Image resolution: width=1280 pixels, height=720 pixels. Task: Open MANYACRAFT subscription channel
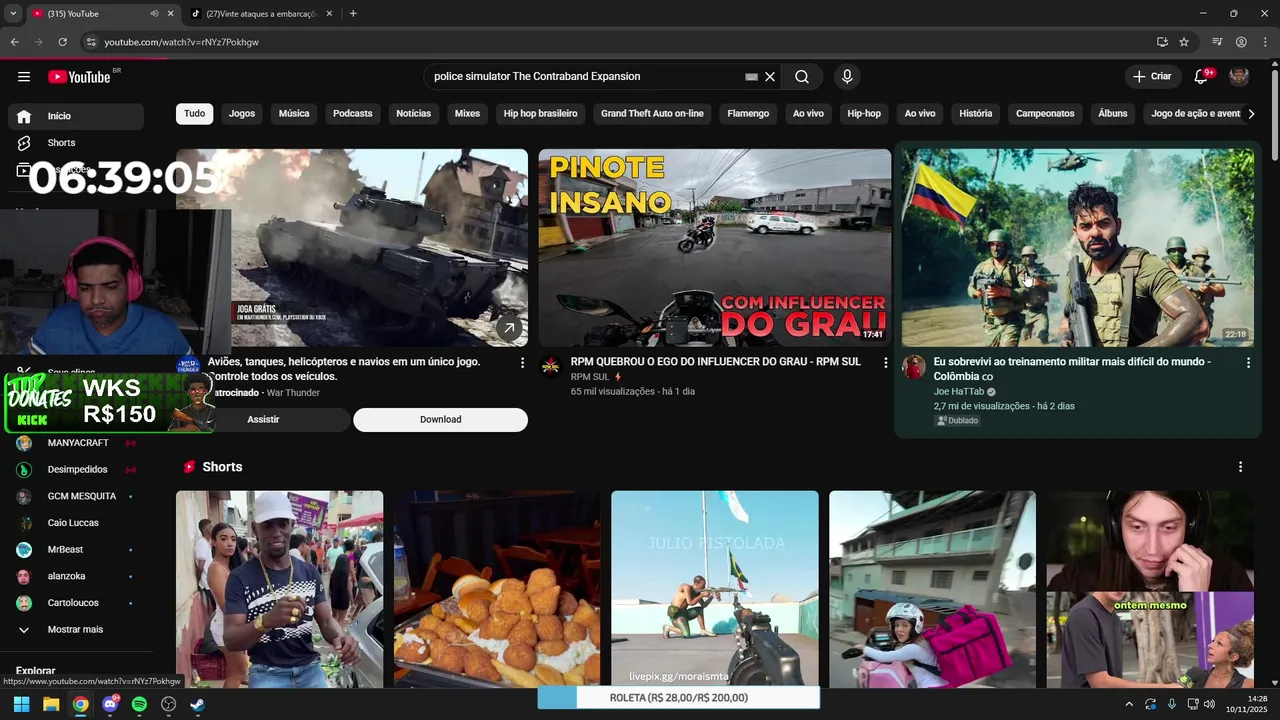click(76, 443)
